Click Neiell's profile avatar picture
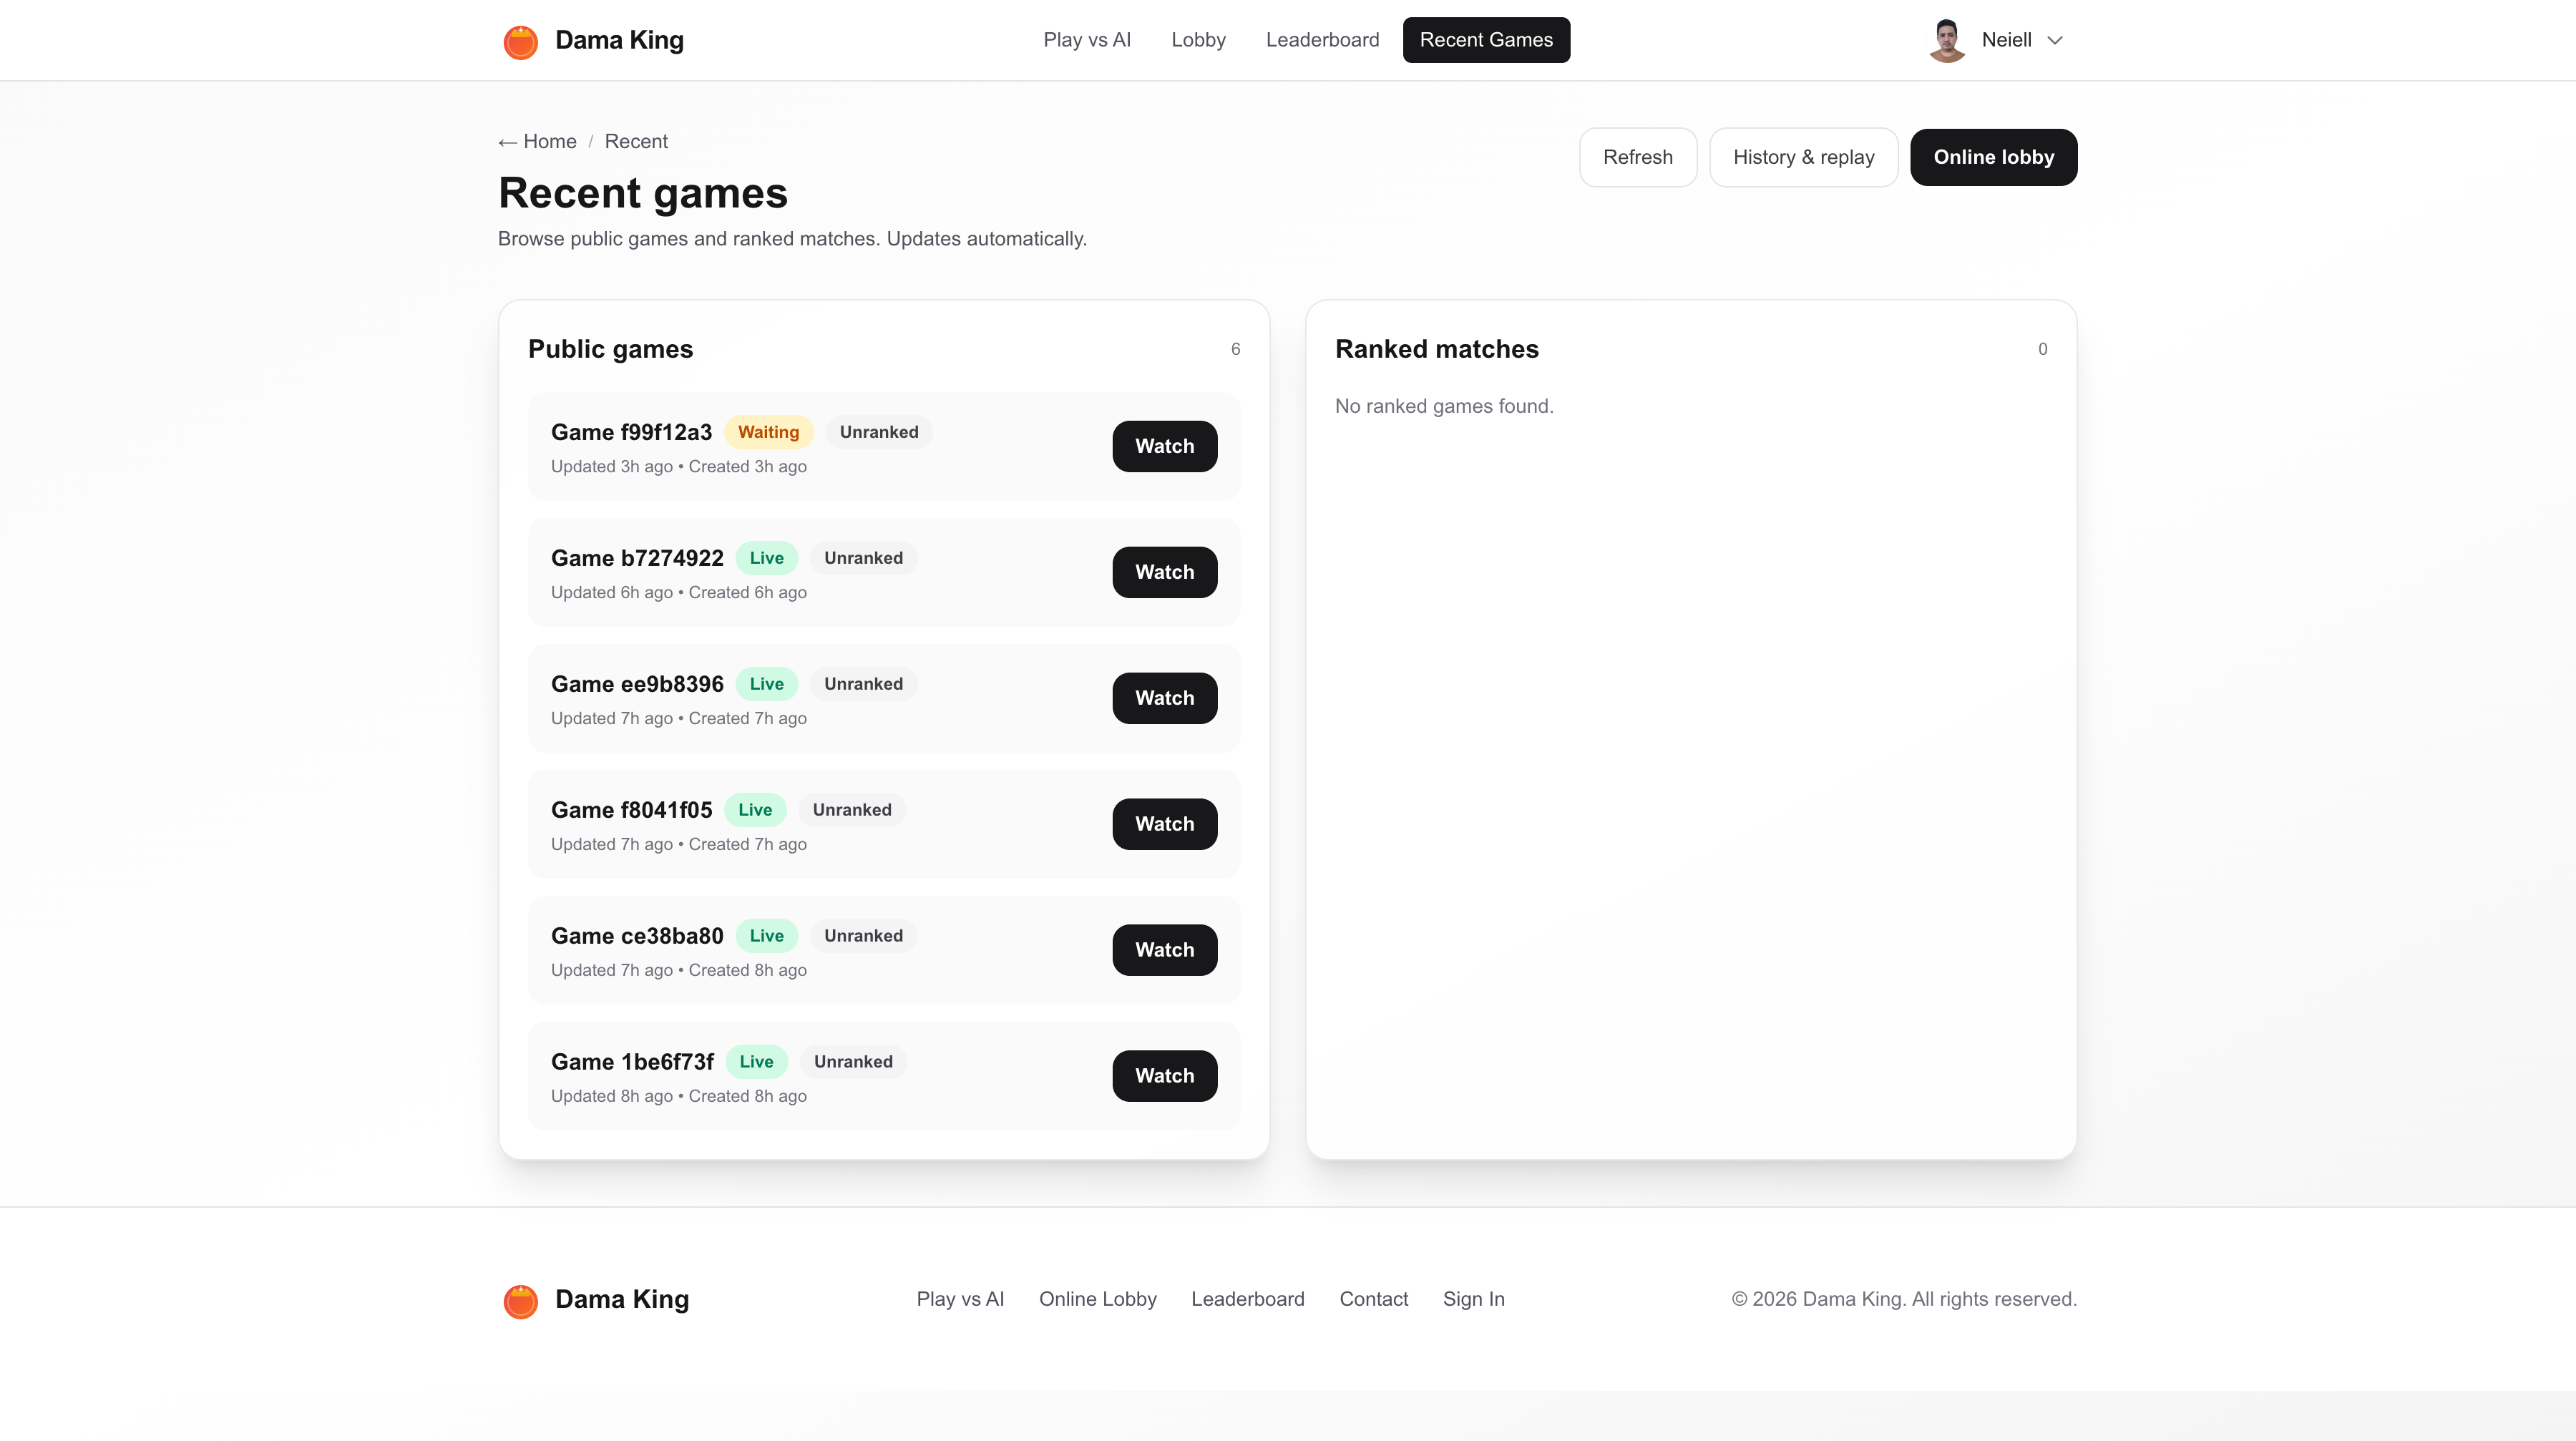This screenshot has height=1441, width=2576. pos(1946,40)
